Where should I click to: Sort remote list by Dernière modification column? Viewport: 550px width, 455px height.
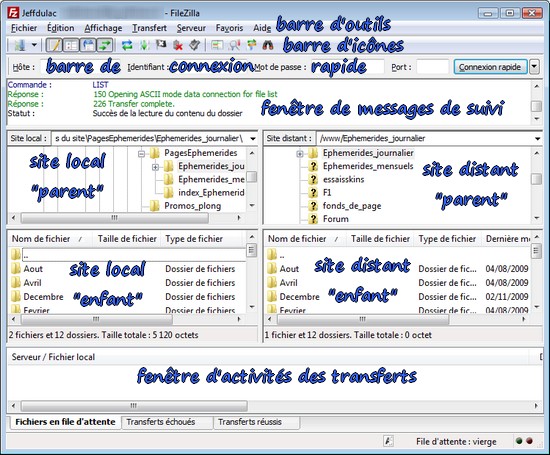[507, 239]
